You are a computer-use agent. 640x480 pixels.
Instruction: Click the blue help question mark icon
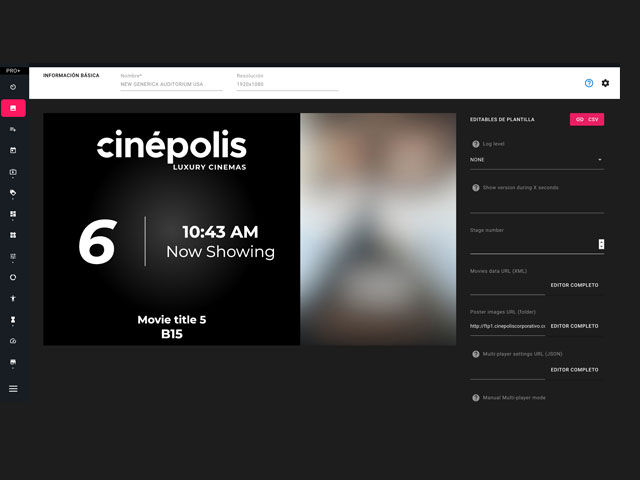pos(589,83)
